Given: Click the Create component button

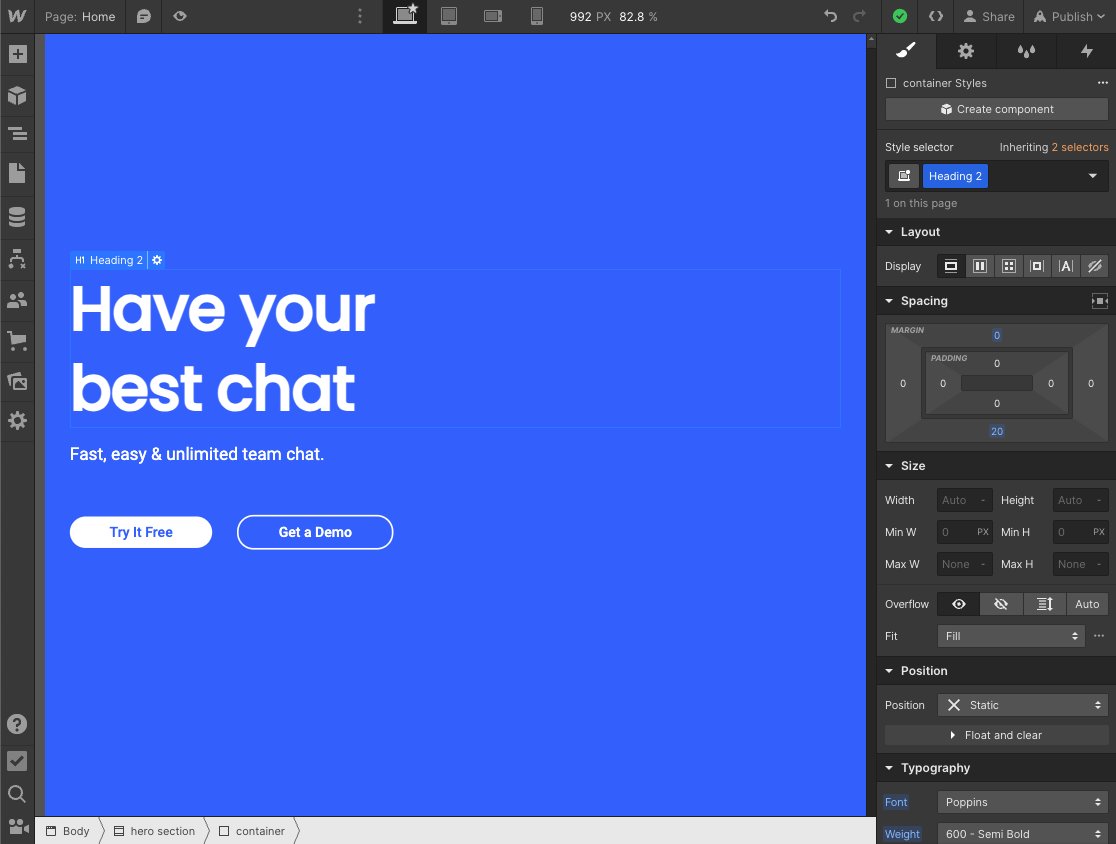Looking at the screenshot, I should click(x=996, y=109).
